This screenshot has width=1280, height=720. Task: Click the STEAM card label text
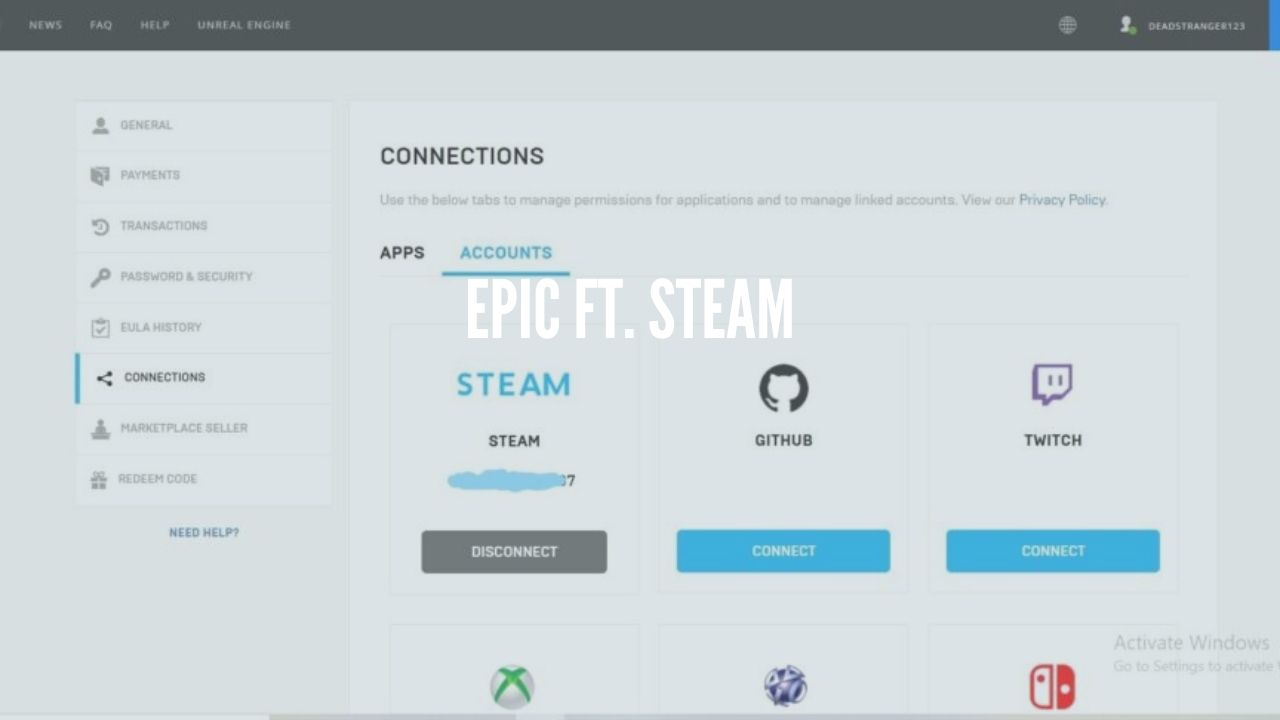(514, 441)
